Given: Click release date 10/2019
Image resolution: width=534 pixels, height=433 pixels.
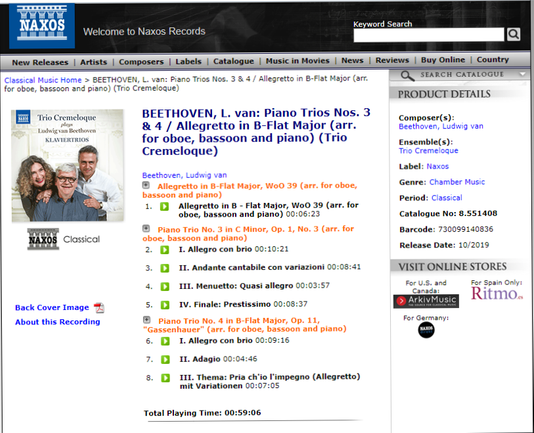Looking at the screenshot, I should pos(474,245).
